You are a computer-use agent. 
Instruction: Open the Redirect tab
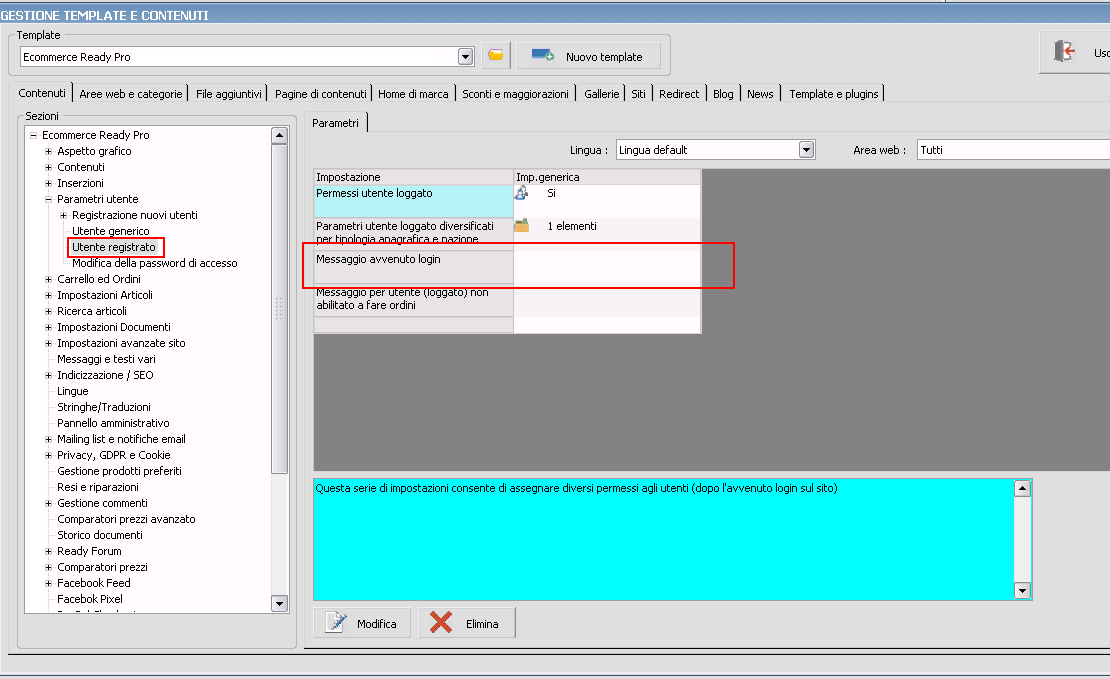678,93
